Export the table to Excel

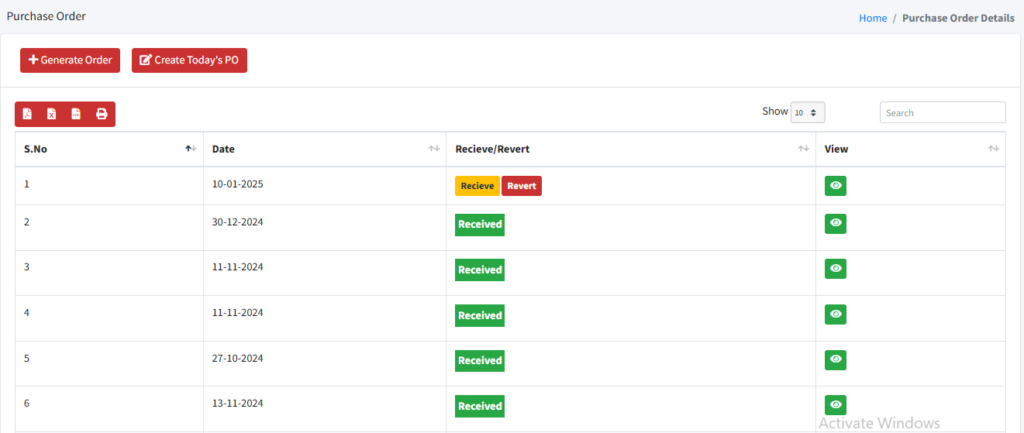(x=52, y=114)
